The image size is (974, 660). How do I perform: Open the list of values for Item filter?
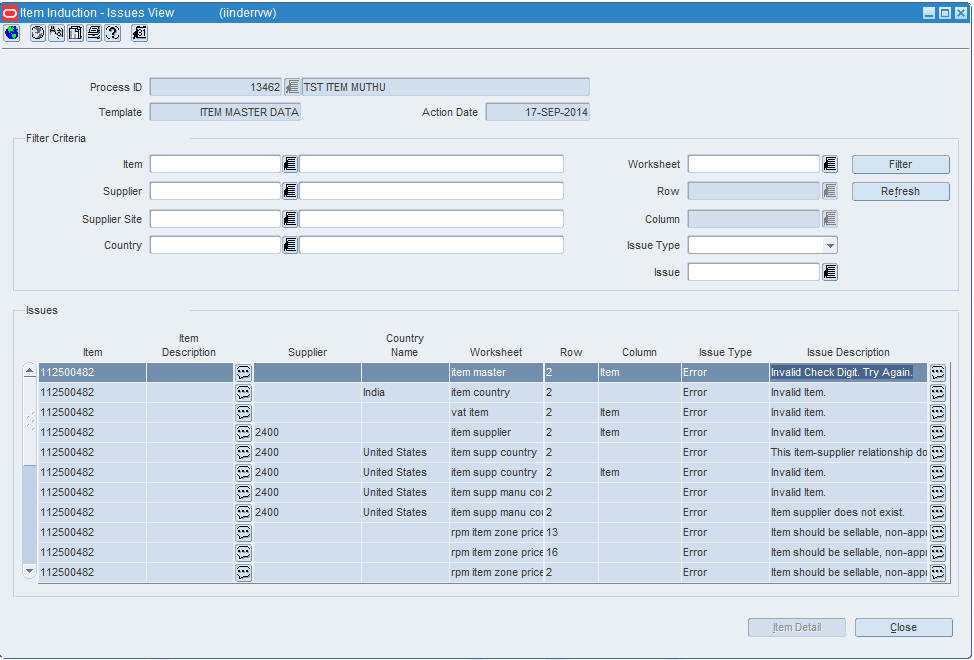tap(290, 164)
